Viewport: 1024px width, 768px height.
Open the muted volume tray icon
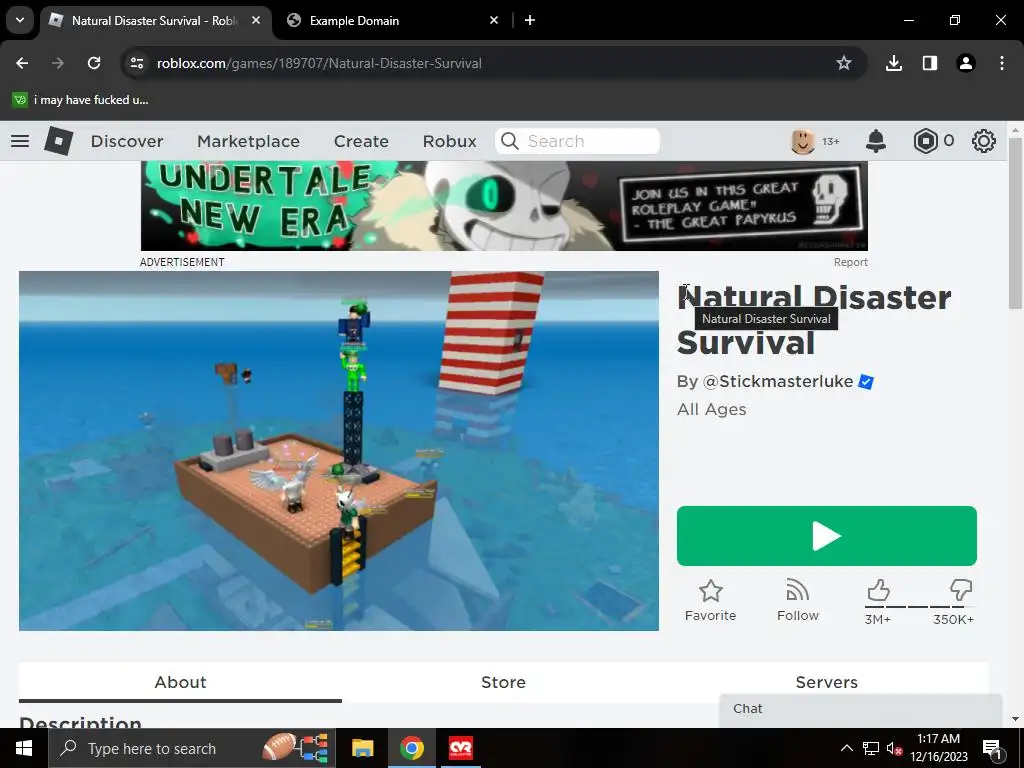(894, 748)
